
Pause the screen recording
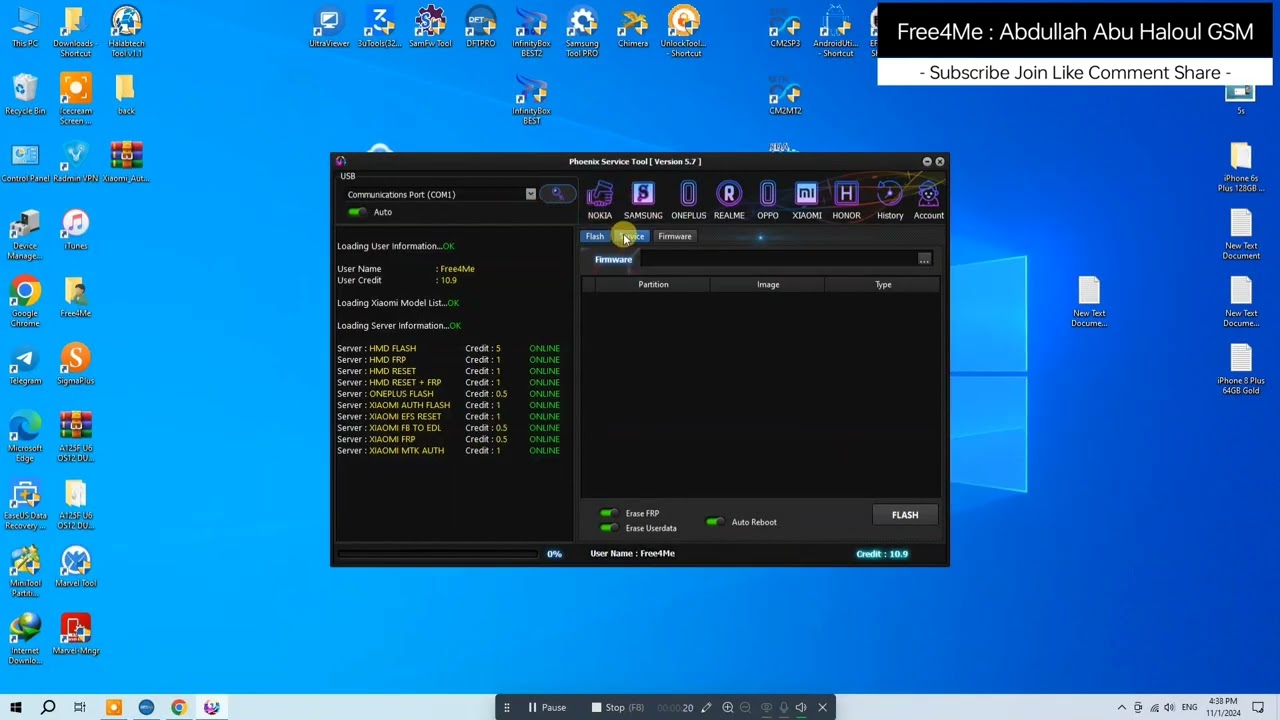547,708
